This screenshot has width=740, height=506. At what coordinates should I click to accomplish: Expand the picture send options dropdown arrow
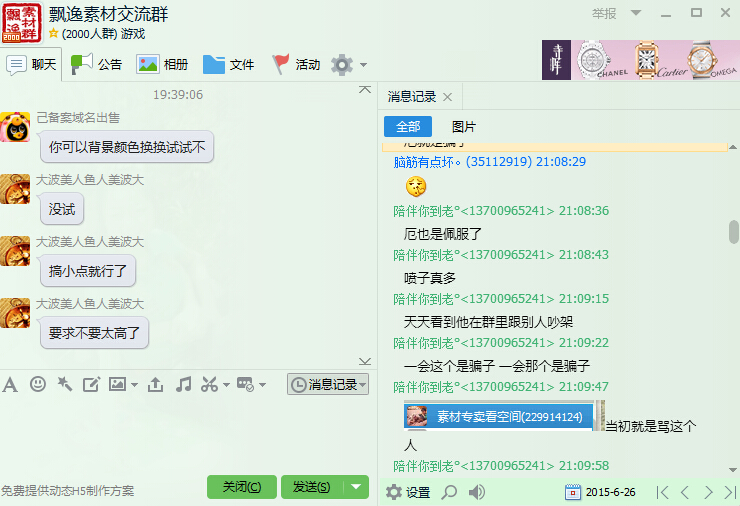click(x=133, y=385)
